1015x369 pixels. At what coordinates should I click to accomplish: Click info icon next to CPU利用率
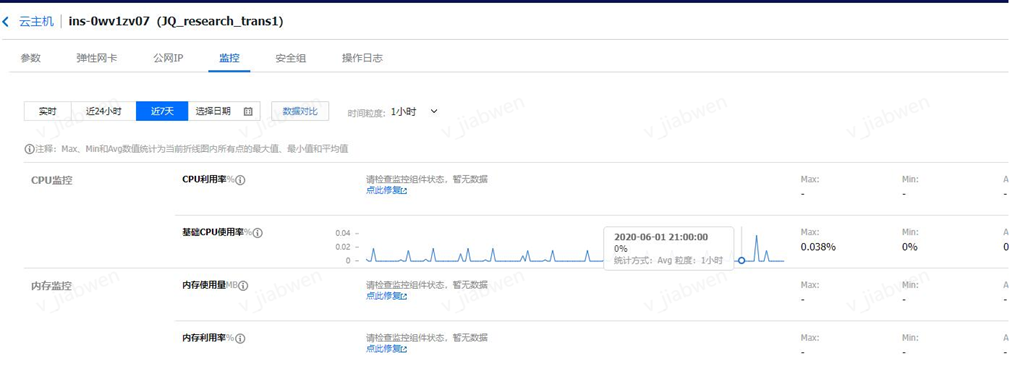click(240, 180)
